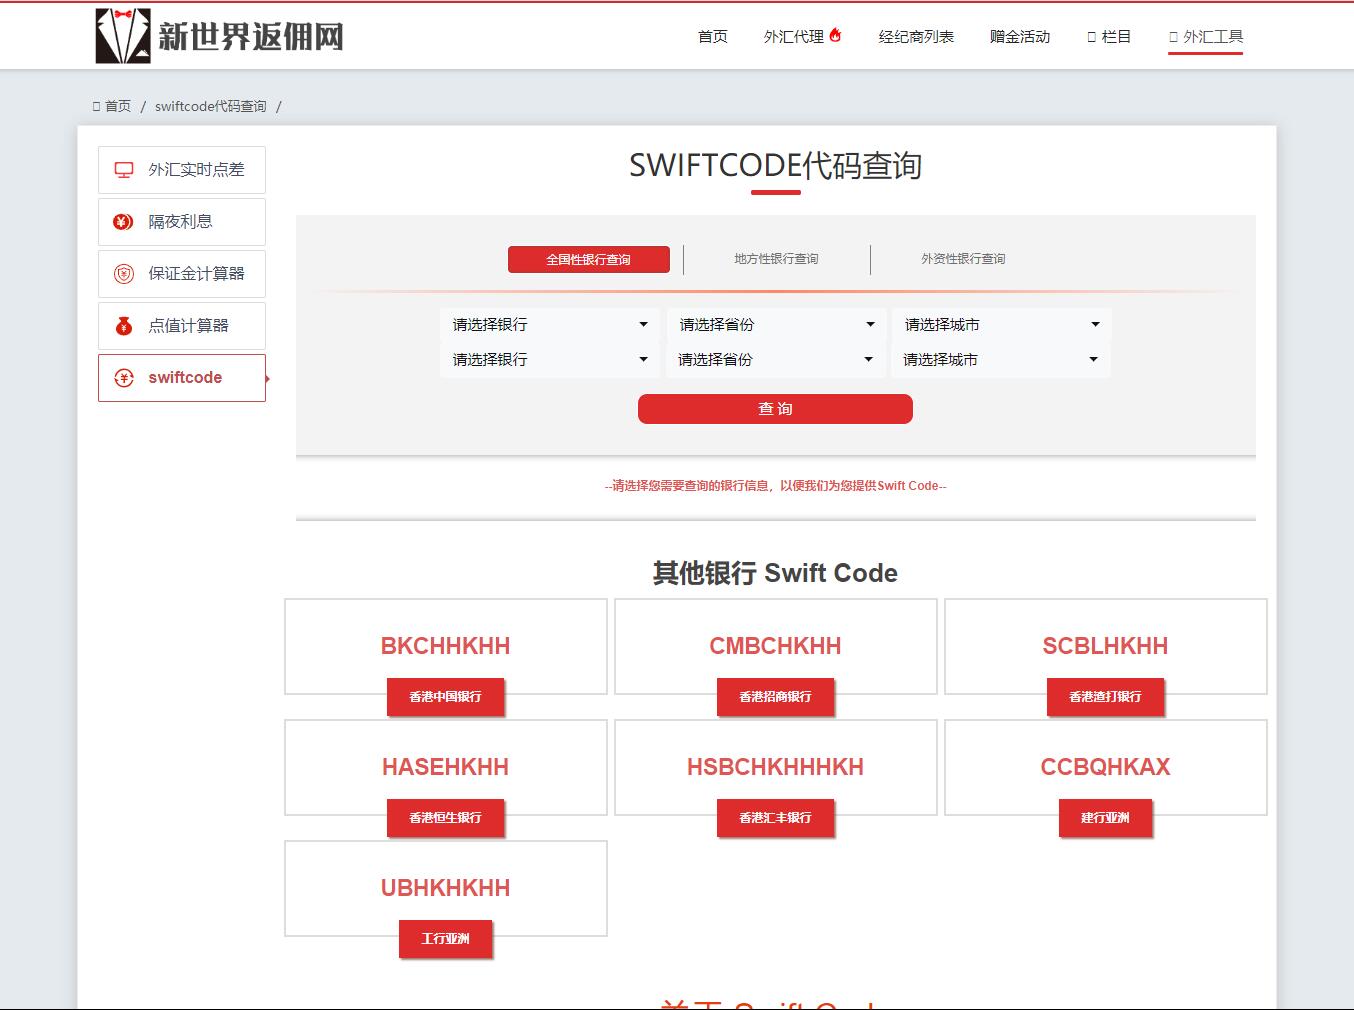This screenshot has width=1354, height=1010.
Task: Select the 全国性银行查询 option
Action: point(588,259)
